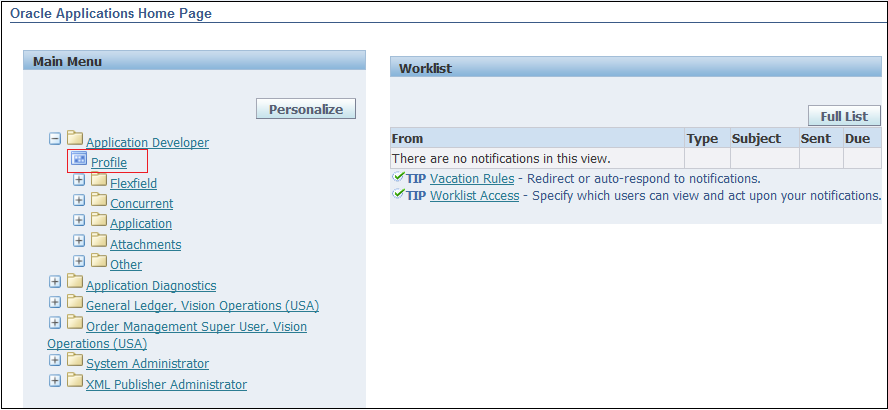Open the XML Publisher Administrator link
This screenshot has width=888, height=410.
point(166,384)
